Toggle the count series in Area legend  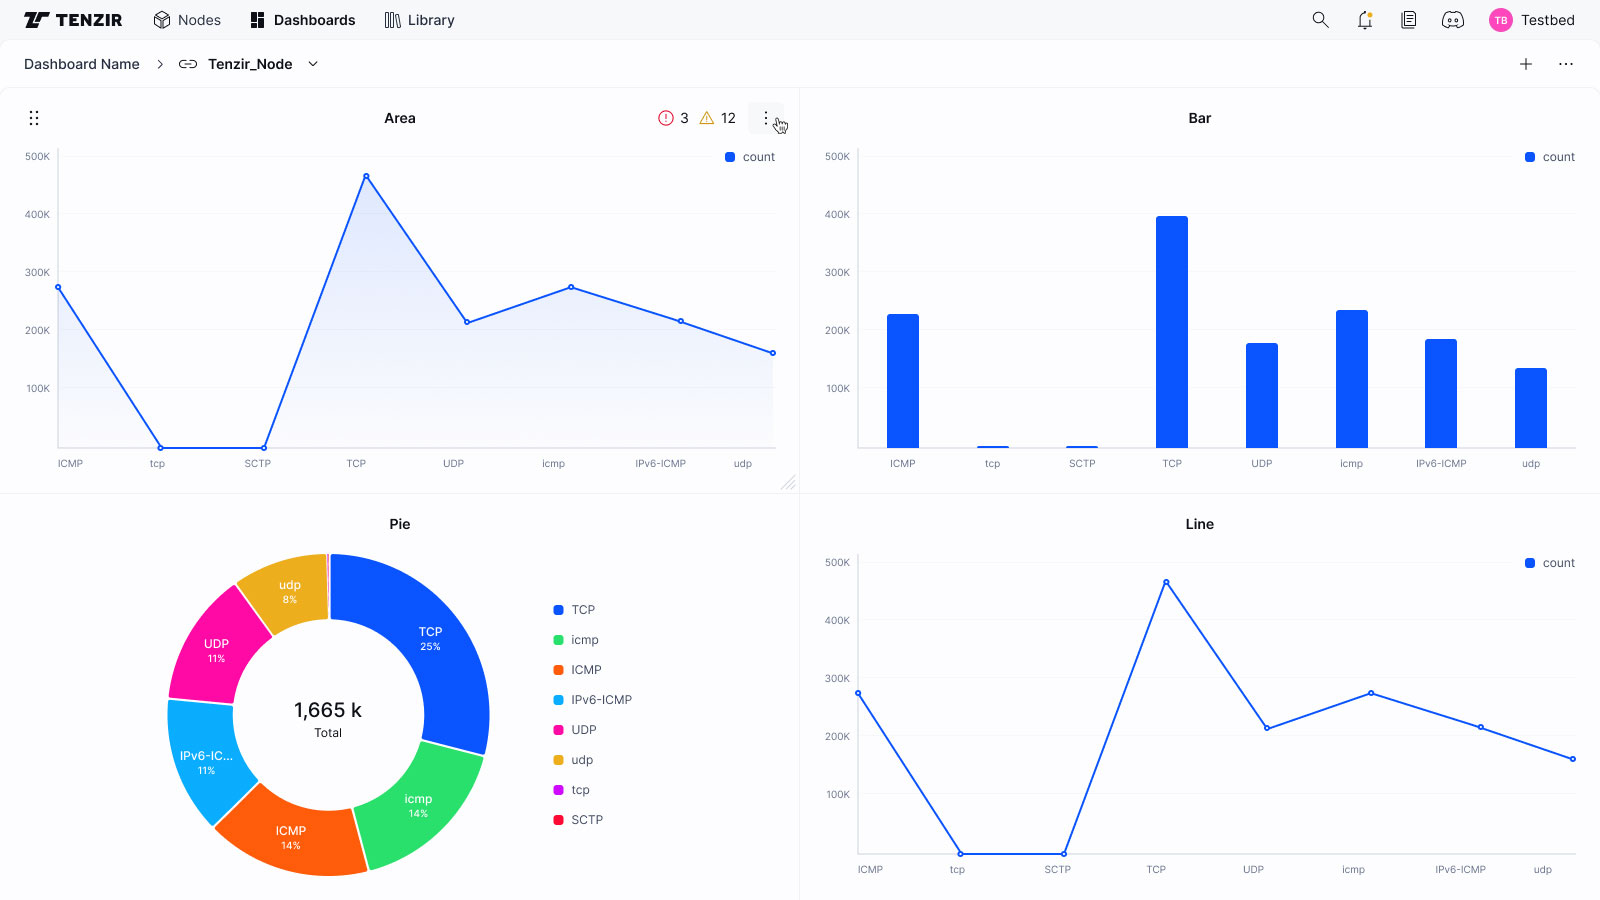750,157
